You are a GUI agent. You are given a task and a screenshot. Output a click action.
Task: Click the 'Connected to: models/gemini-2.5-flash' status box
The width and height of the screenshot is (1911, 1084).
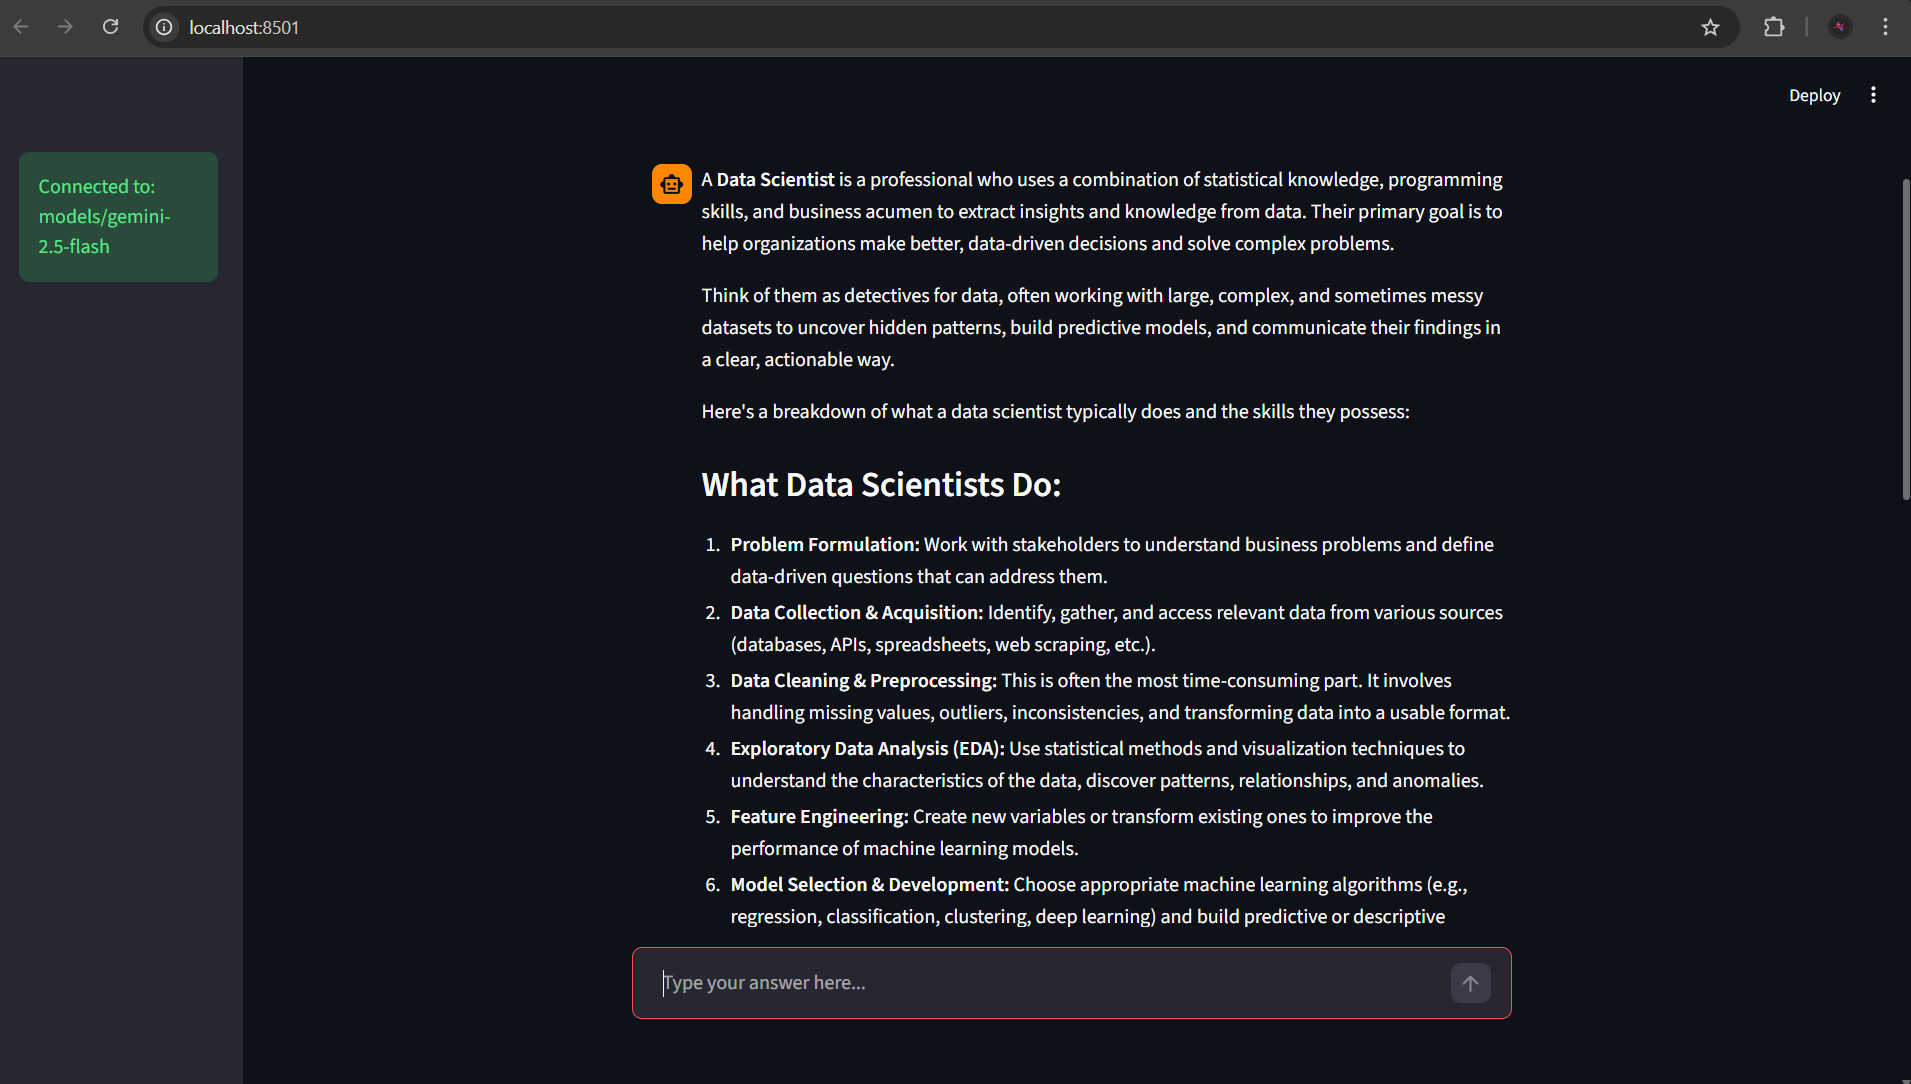118,217
